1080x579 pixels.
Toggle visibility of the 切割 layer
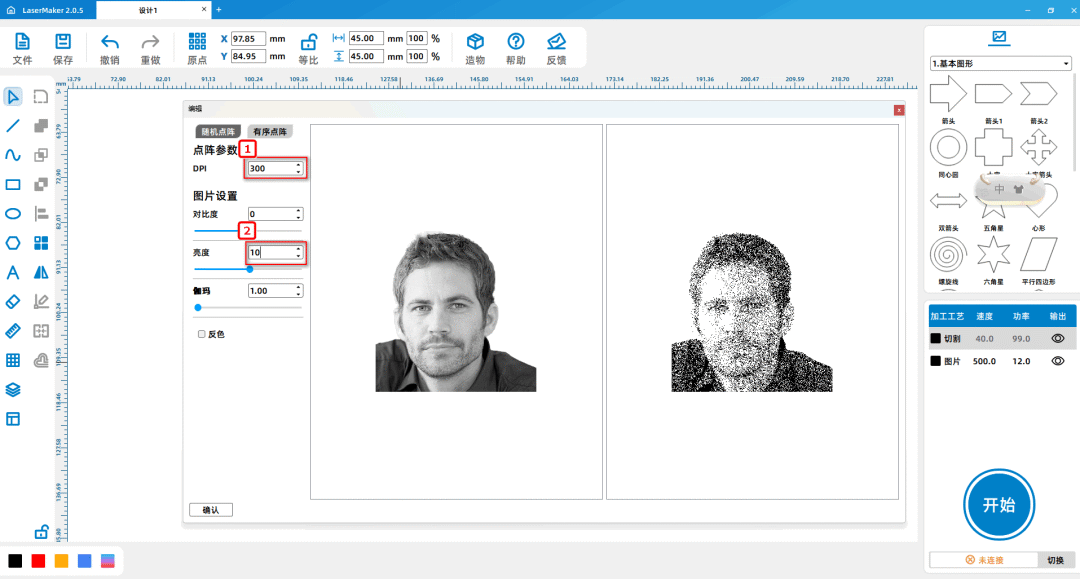point(1058,339)
